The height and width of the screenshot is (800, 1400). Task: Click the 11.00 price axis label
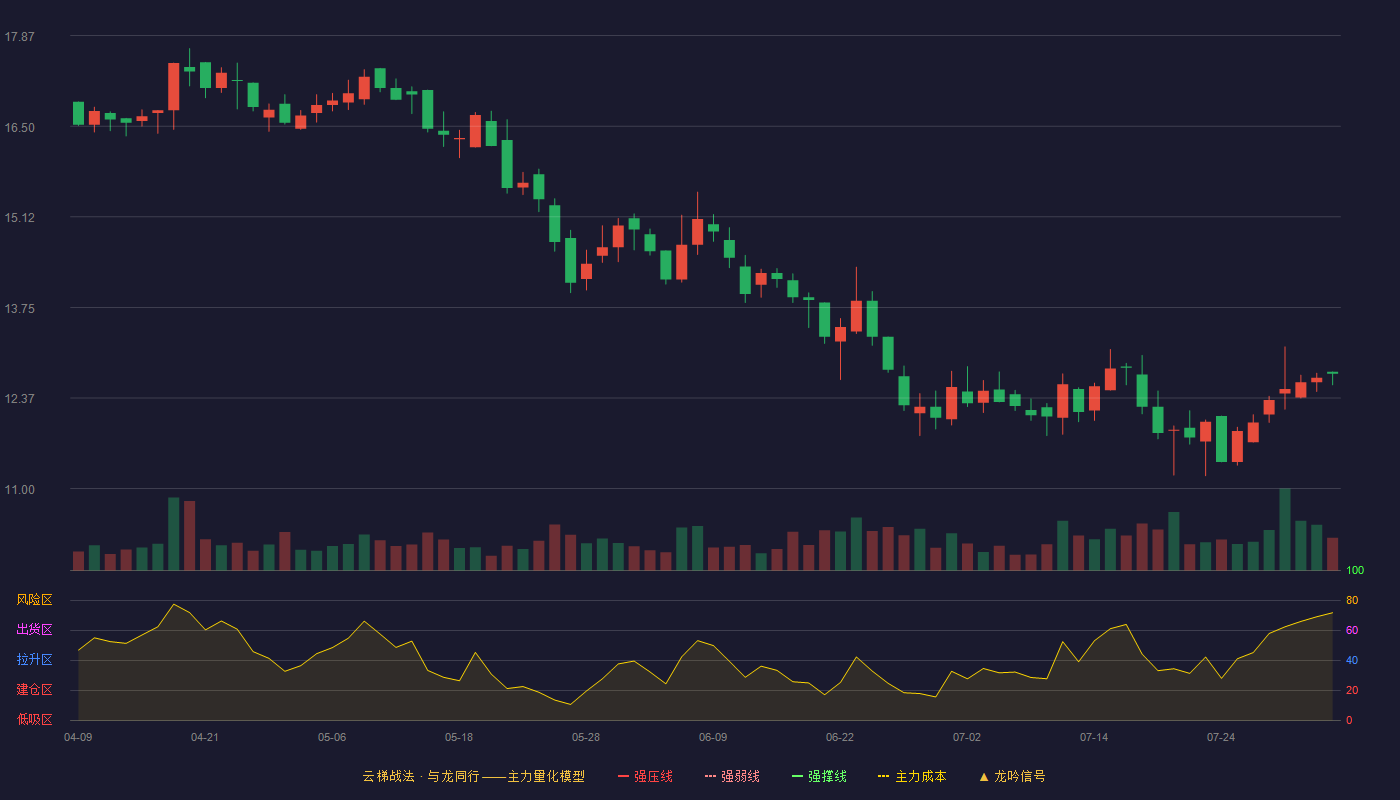20,490
